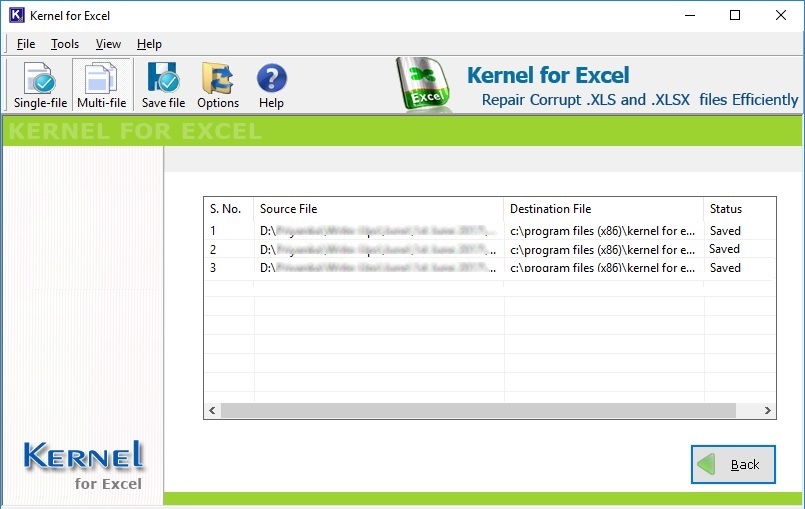Click the Saved status in row 3
This screenshot has width=805, height=509.
(x=725, y=268)
